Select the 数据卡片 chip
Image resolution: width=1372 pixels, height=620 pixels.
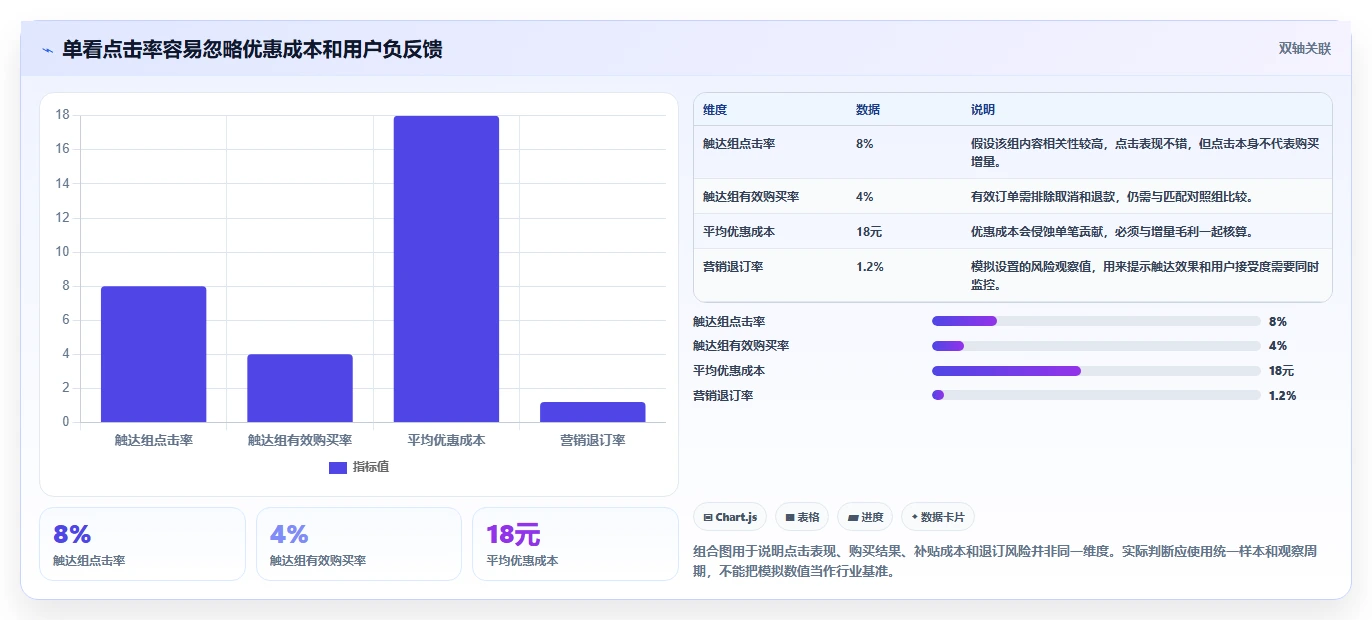938,517
